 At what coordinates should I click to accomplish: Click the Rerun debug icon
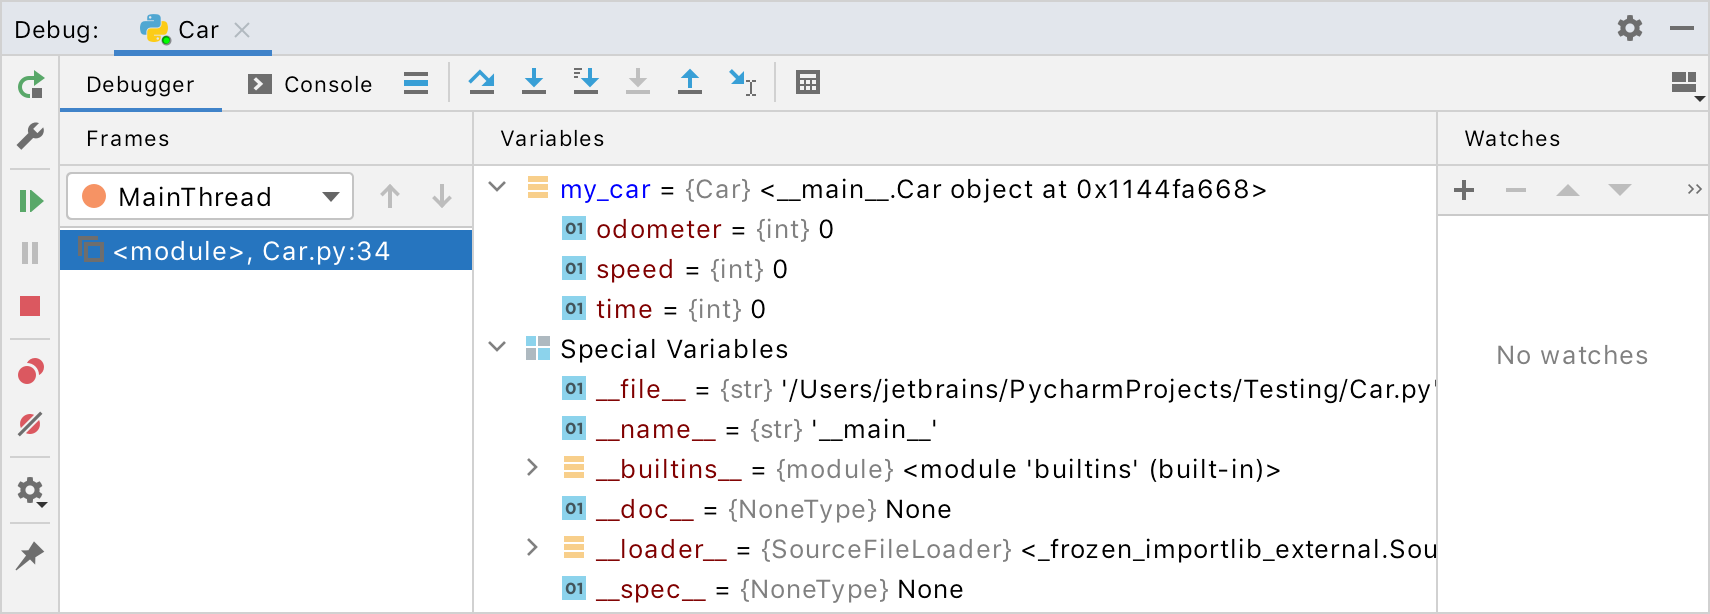pos(31,85)
